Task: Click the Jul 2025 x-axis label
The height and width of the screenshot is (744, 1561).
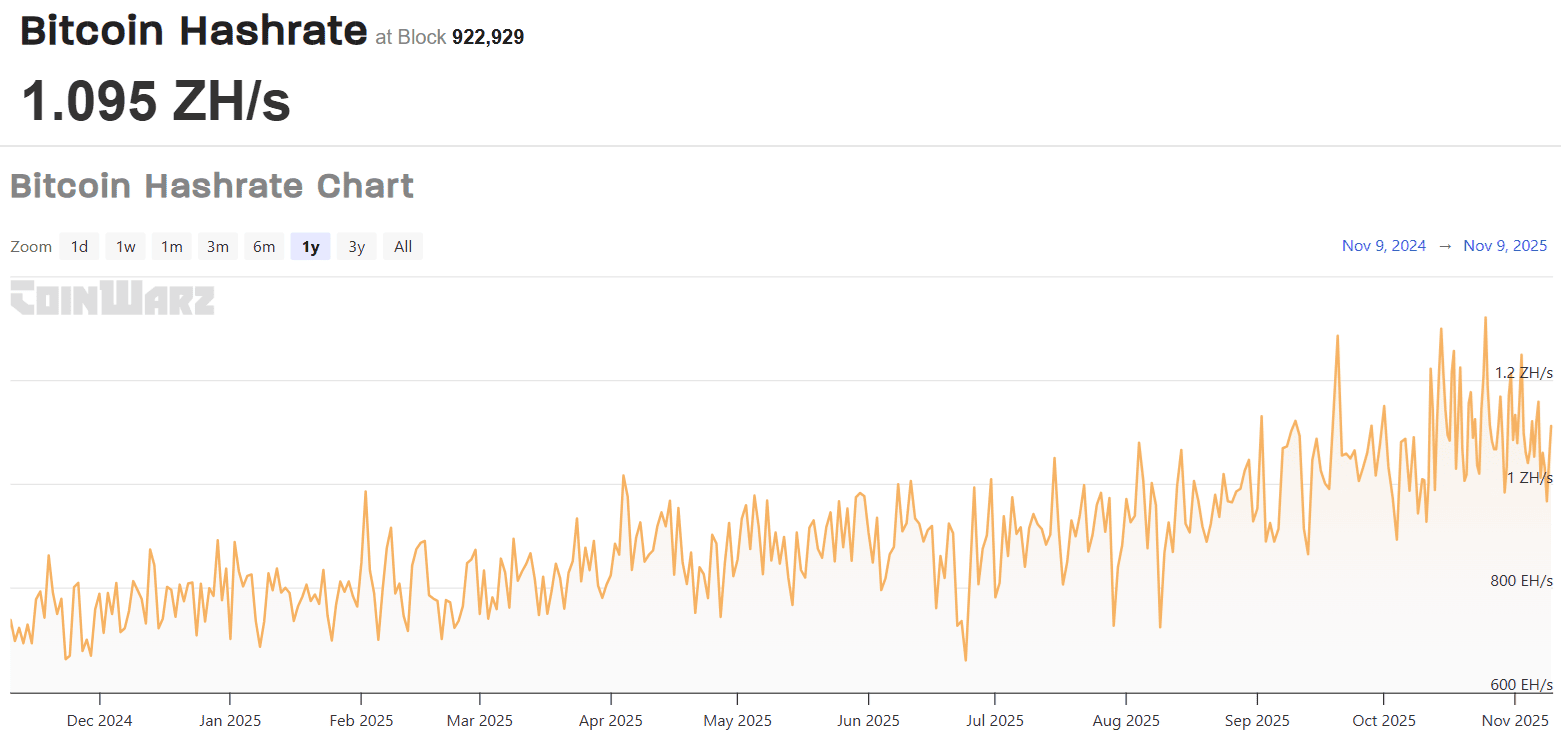Action: coord(995,721)
